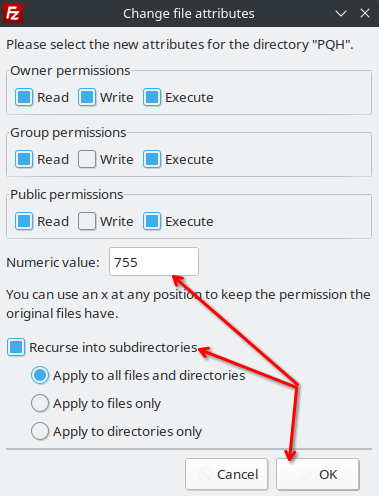Confirm the attributes with OK button
379x496 pixels.
tap(318, 474)
